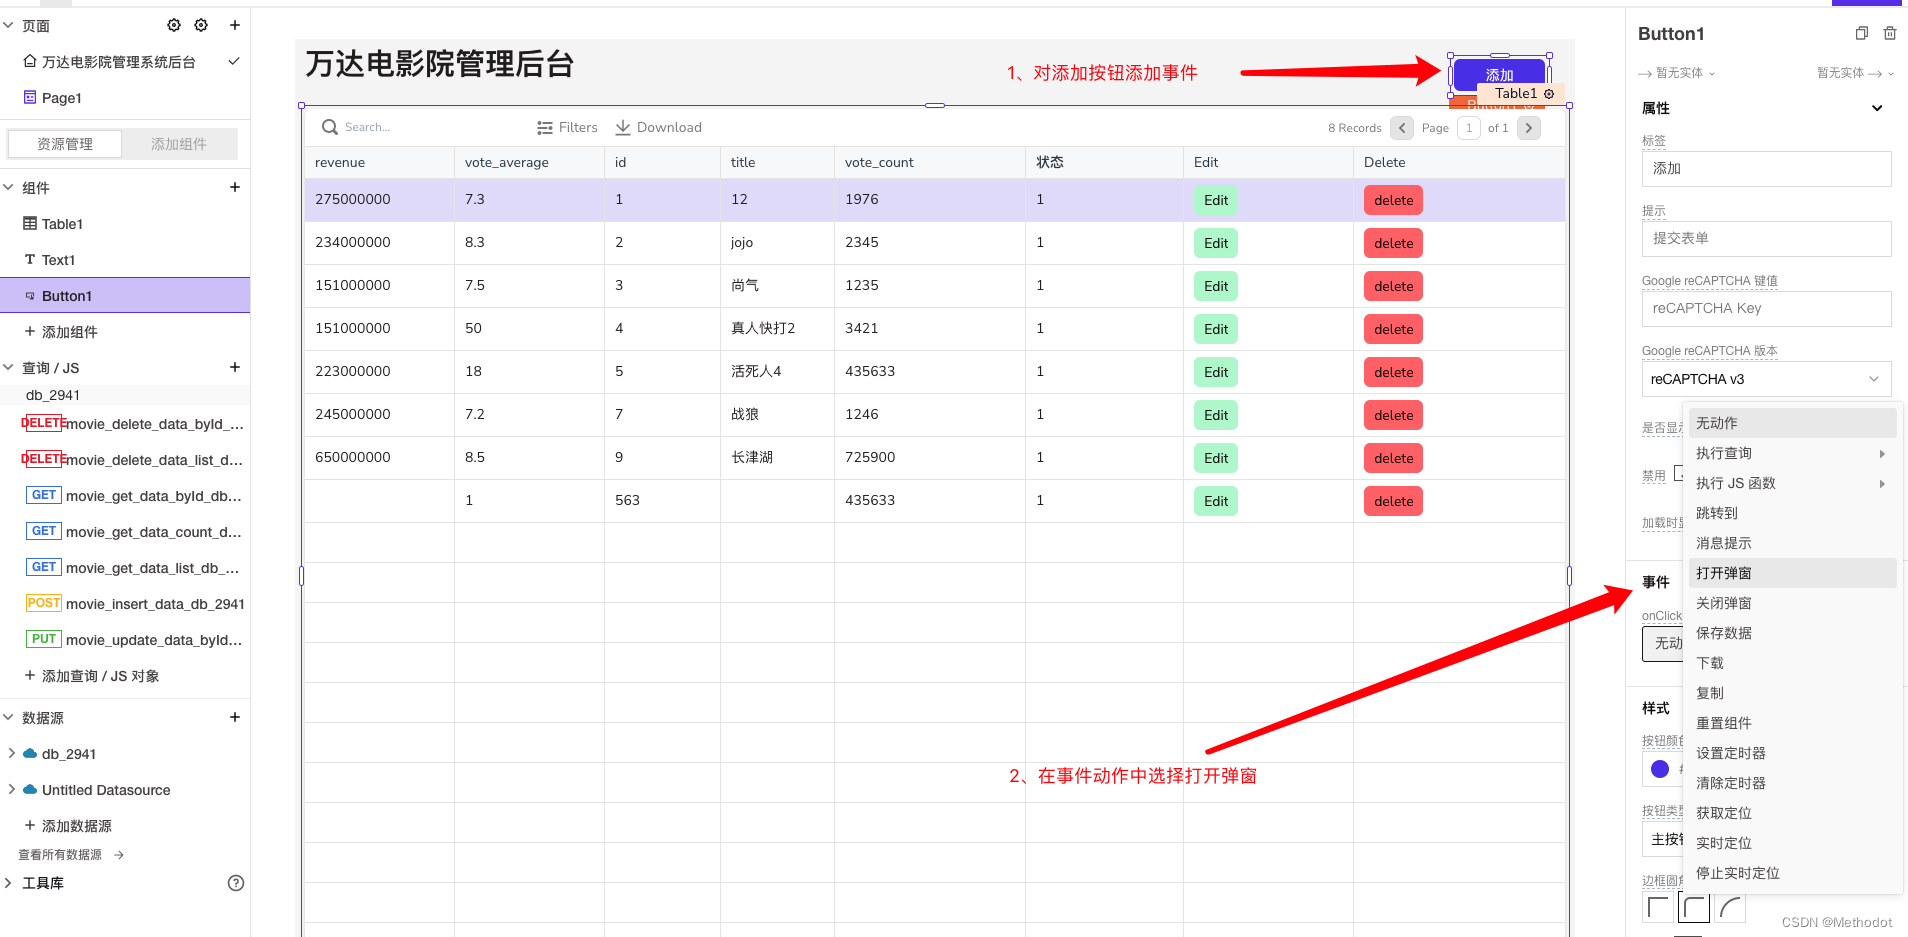Select Button1 in the component tree
This screenshot has width=1908, height=937.
(x=125, y=296)
